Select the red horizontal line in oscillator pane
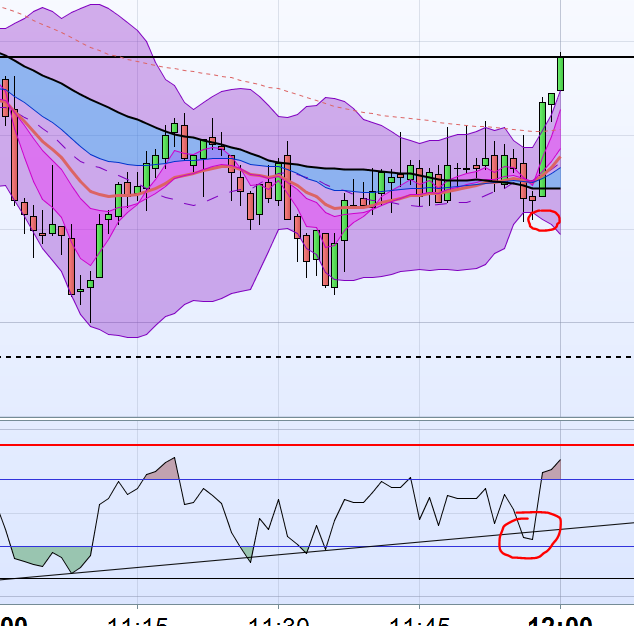 coord(317,445)
